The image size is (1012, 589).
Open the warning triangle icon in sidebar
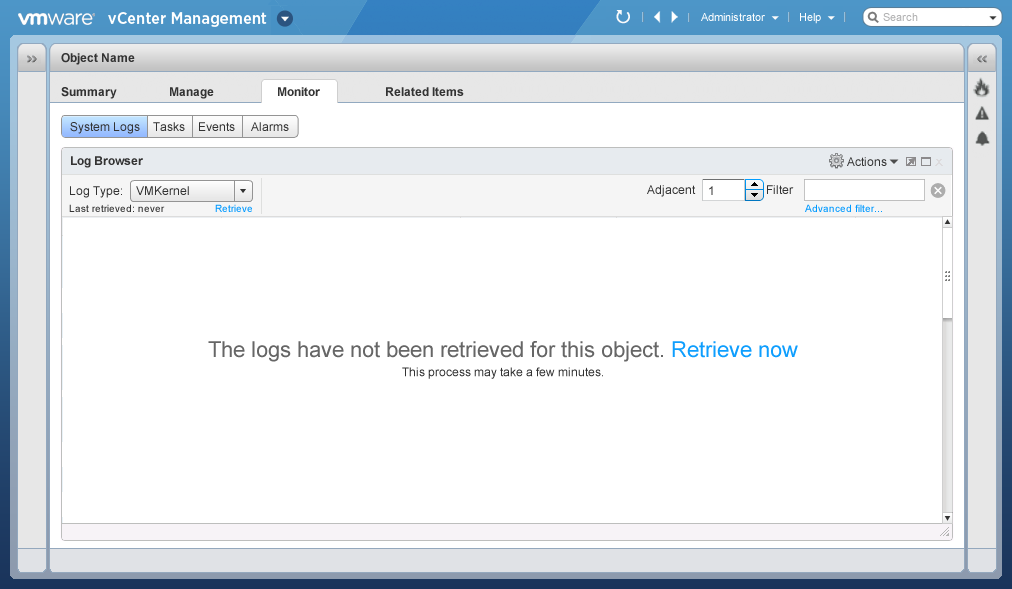982,113
